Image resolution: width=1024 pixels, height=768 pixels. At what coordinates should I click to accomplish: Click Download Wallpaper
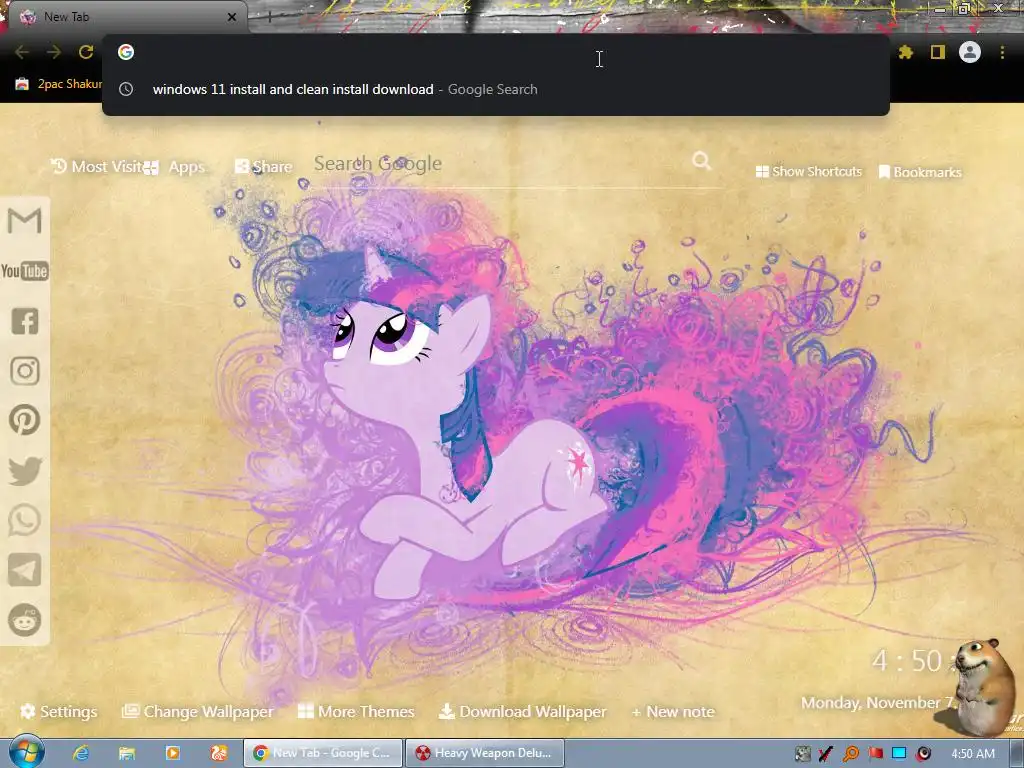coord(522,711)
